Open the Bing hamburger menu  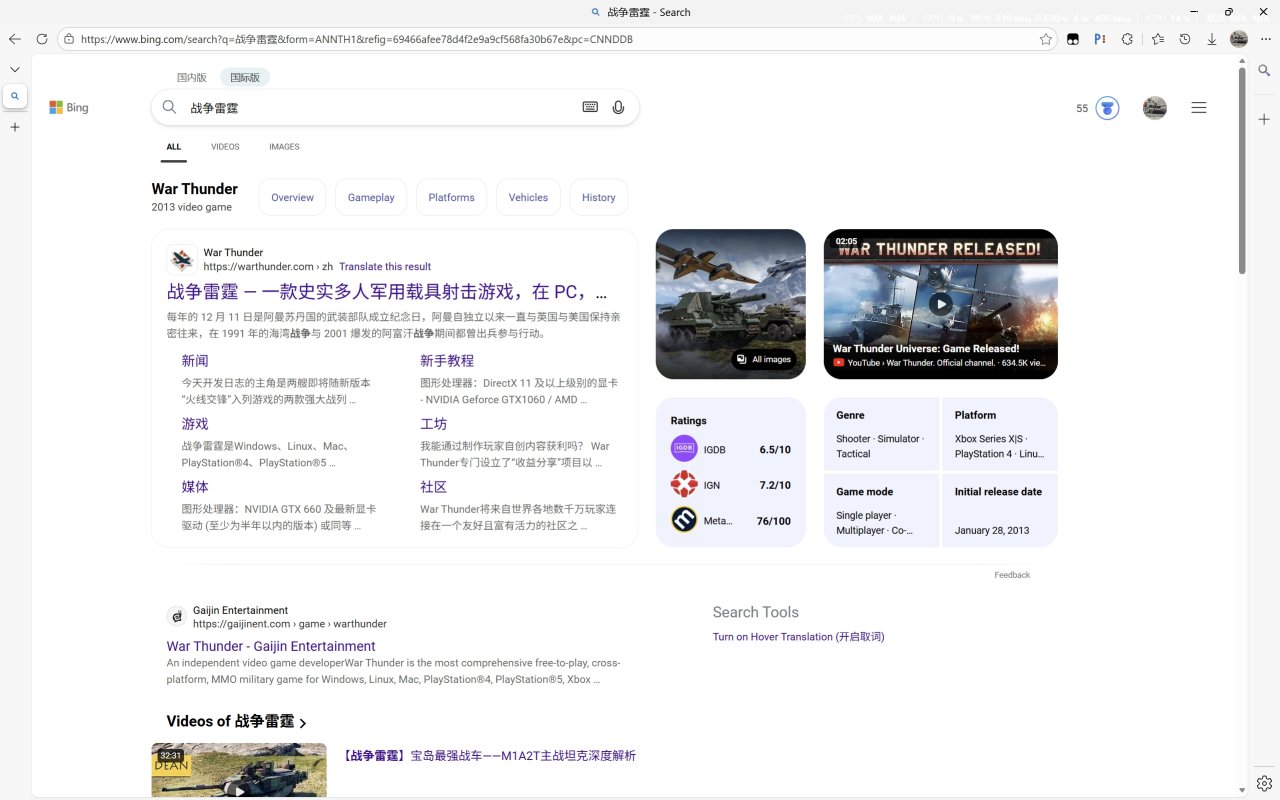(x=1199, y=108)
